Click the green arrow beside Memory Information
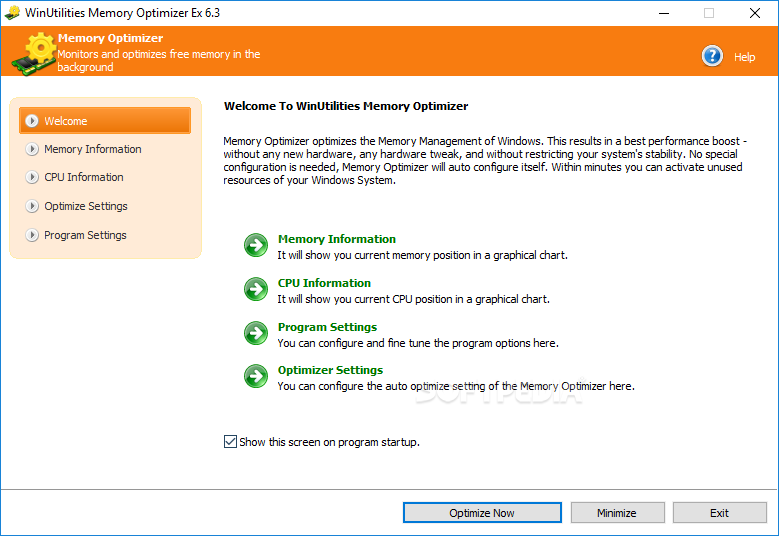Screen dimensions: 779x536 pos(256,245)
